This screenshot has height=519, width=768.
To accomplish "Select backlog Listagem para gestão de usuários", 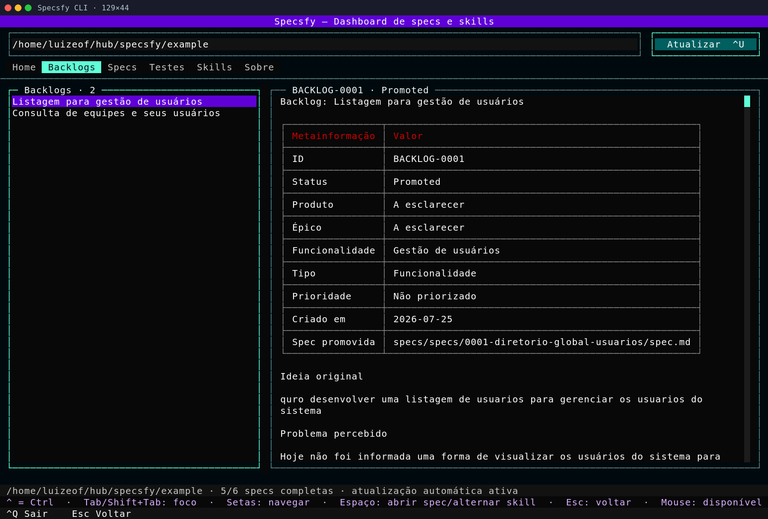I will pos(134,101).
